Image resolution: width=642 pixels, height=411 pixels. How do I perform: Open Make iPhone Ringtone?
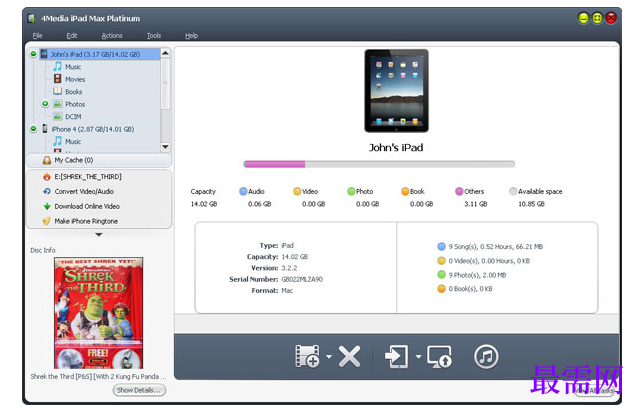(x=86, y=221)
